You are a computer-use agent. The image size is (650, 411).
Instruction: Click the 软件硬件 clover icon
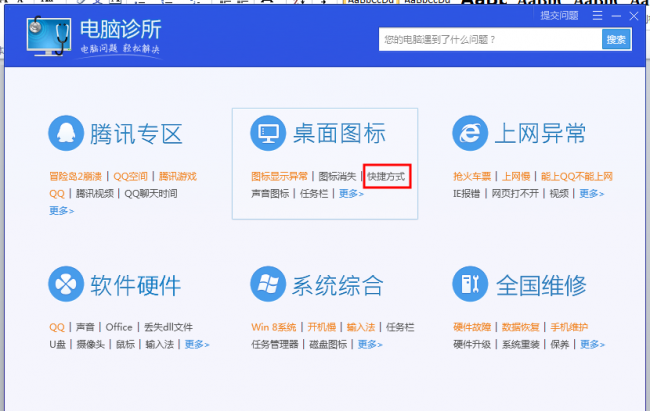(66, 284)
